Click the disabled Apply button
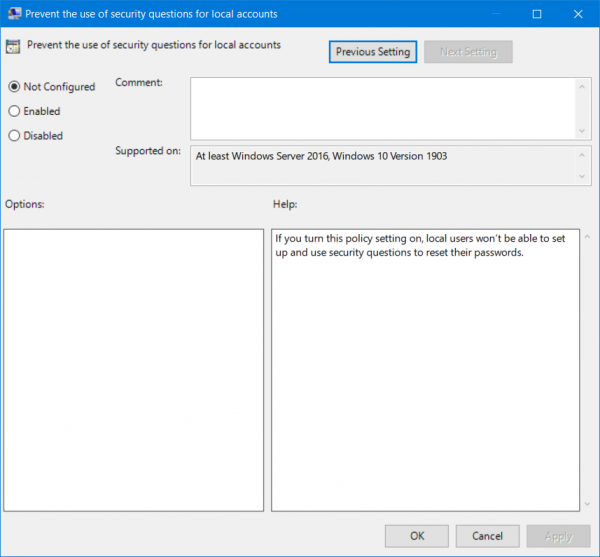This screenshot has height=557, width=600. (558, 536)
